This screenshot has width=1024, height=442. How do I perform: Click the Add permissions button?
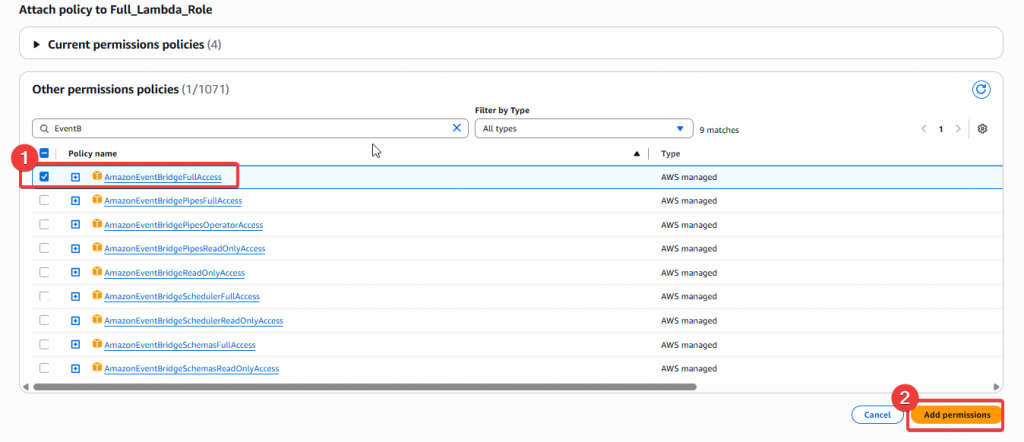pyautogui.click(x=957, y=415)
